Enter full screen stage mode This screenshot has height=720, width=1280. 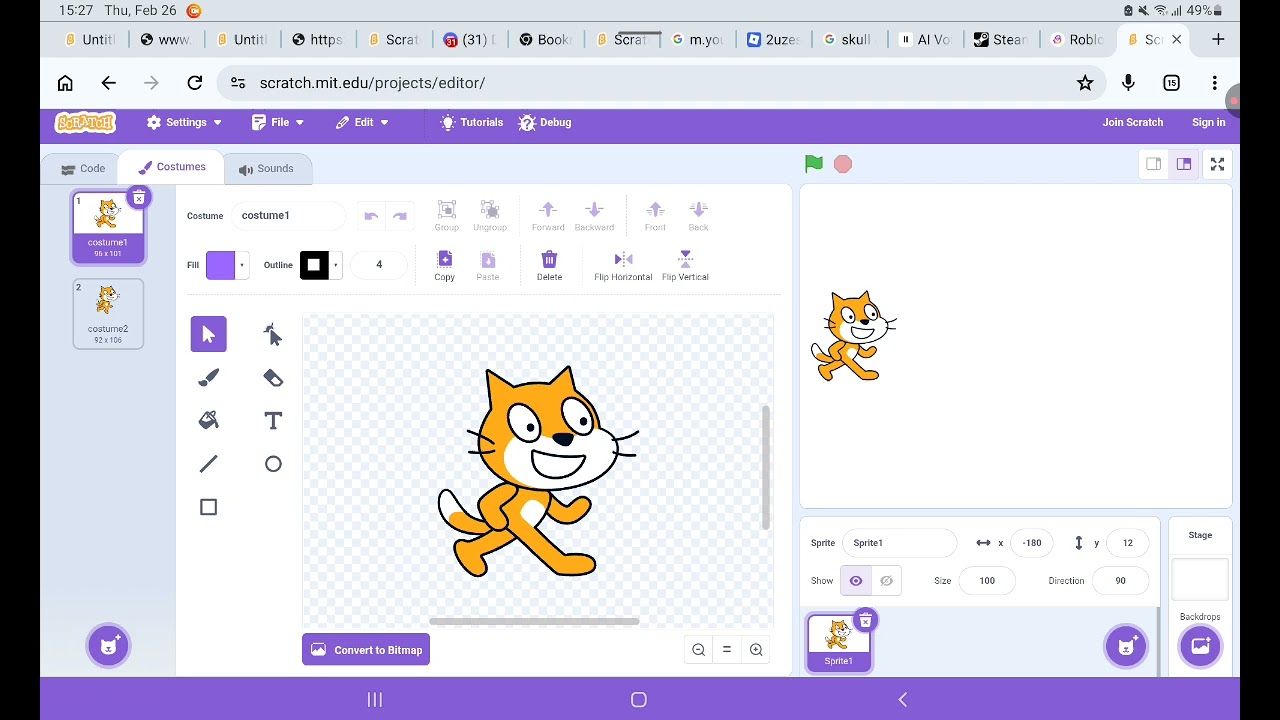pyautogui.click(x=1217, y=164)
